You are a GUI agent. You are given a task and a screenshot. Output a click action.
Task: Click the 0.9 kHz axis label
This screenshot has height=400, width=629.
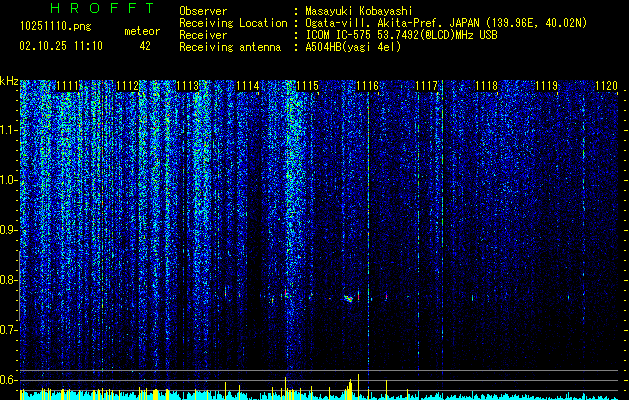(9, 230)
